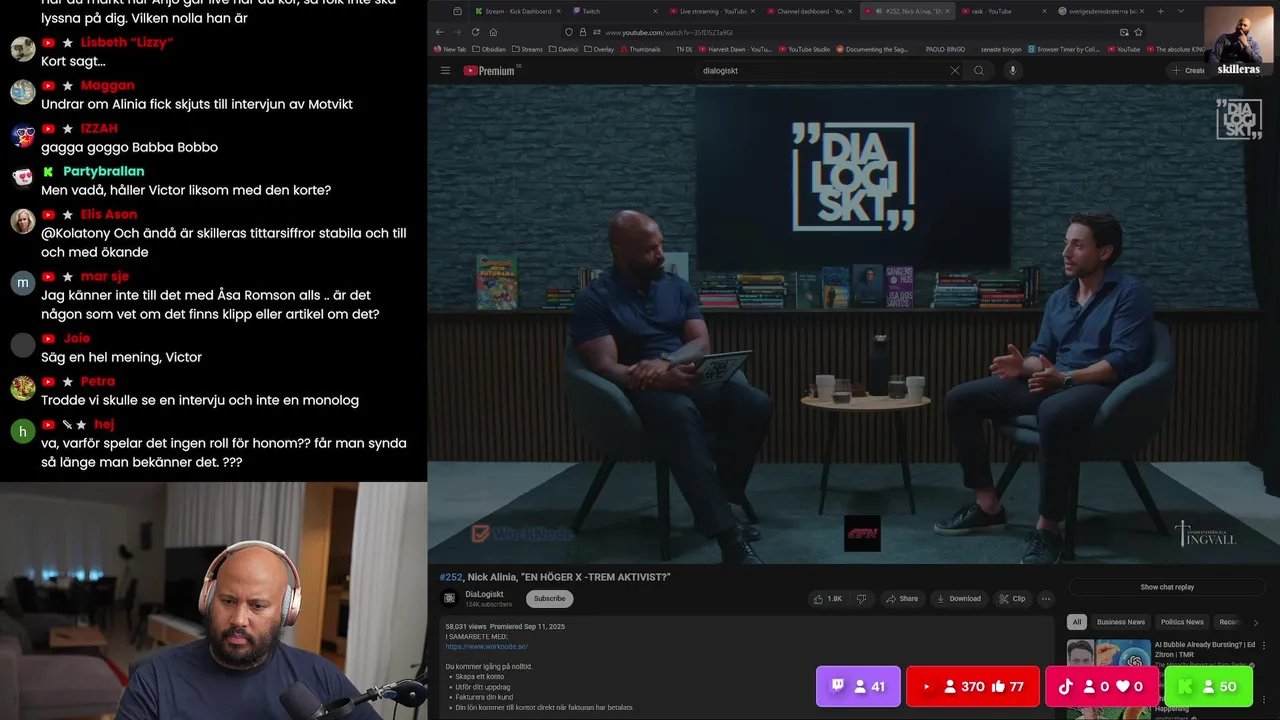Screen dimensions: 1280x720
Task: Click Petra's message 'Trodde vi skulle se en intervju'
Action: [199, 400]
